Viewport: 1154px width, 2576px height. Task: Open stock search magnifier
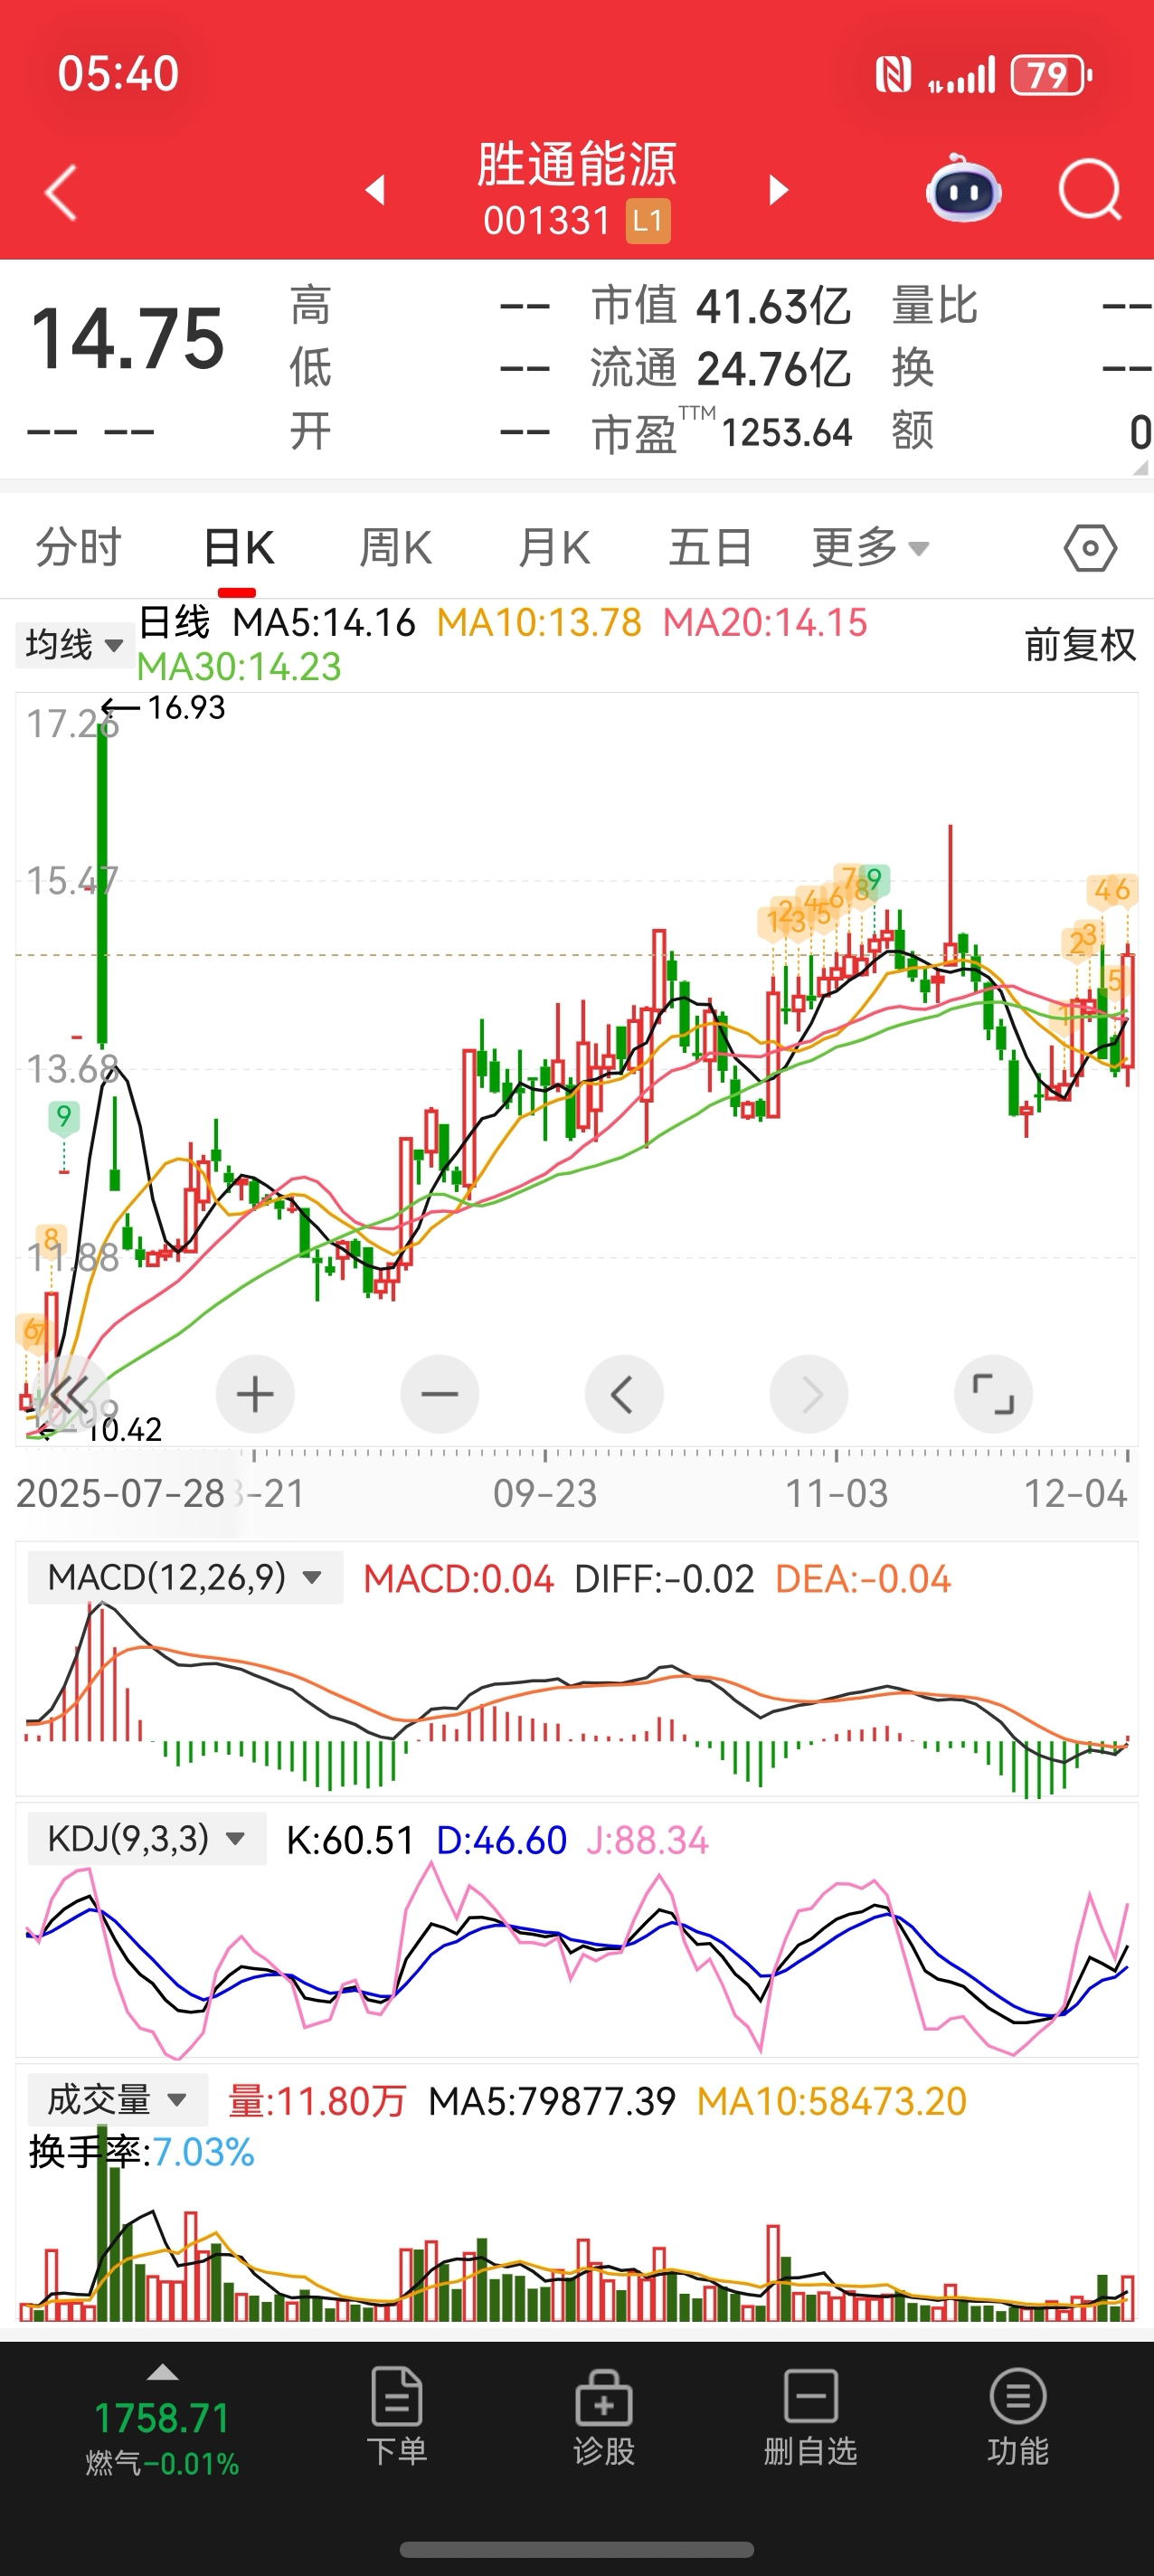pos(1089,189)
